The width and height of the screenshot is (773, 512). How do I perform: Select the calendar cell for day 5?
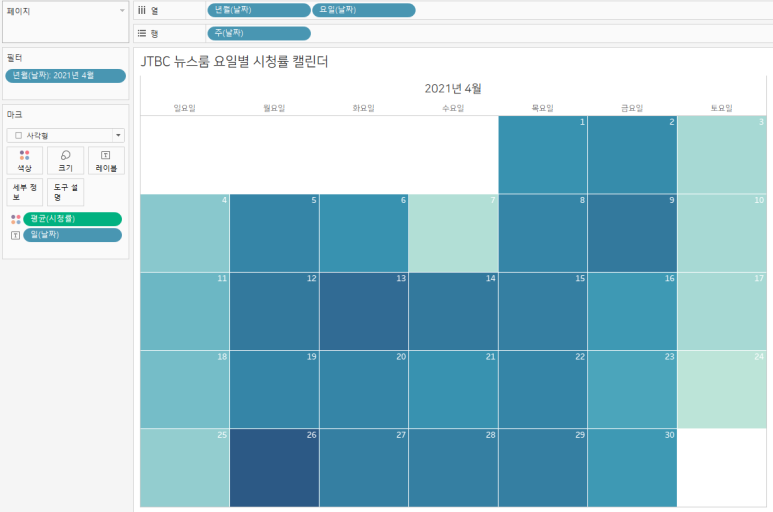pos(274,233)
